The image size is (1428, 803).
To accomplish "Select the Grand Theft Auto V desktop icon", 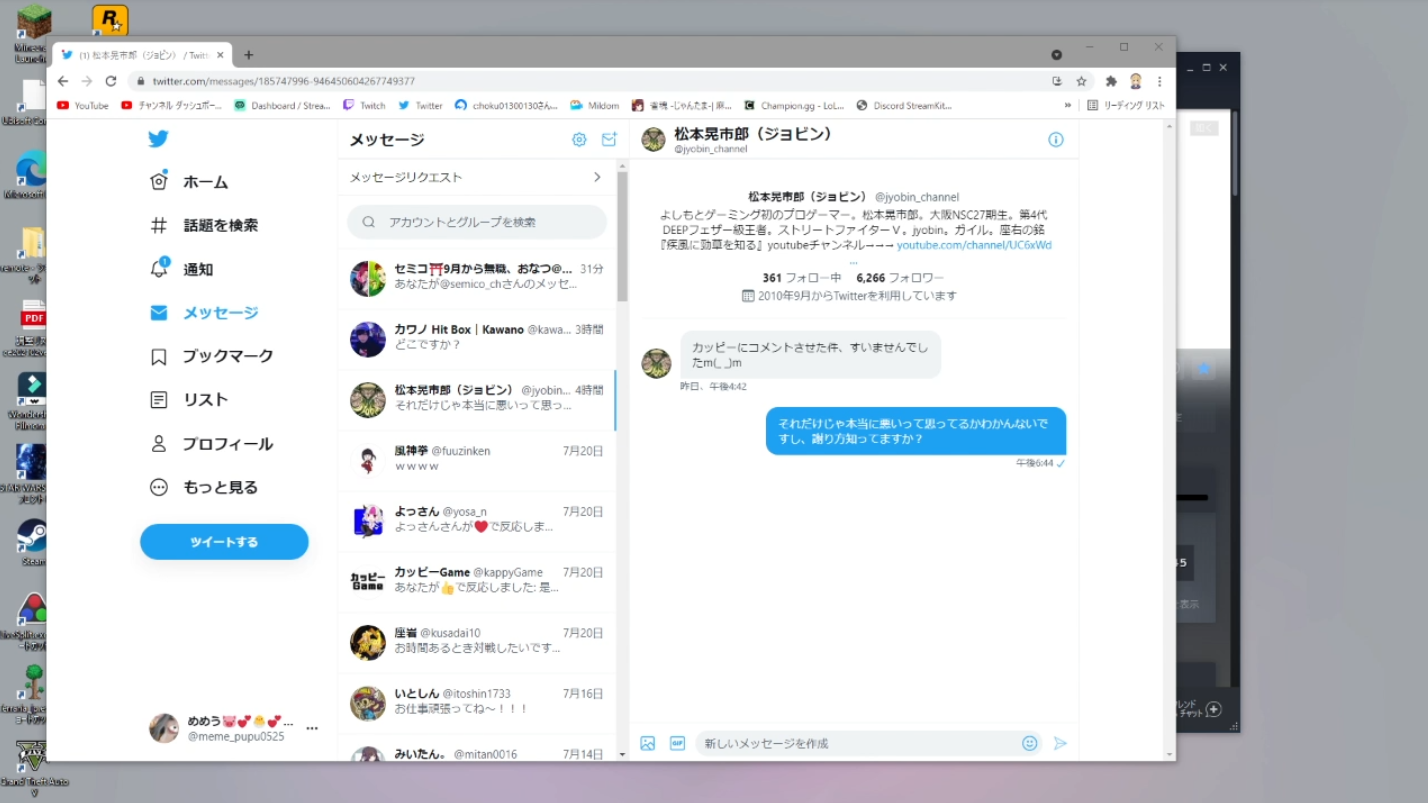I will click(x=32, y=768).
